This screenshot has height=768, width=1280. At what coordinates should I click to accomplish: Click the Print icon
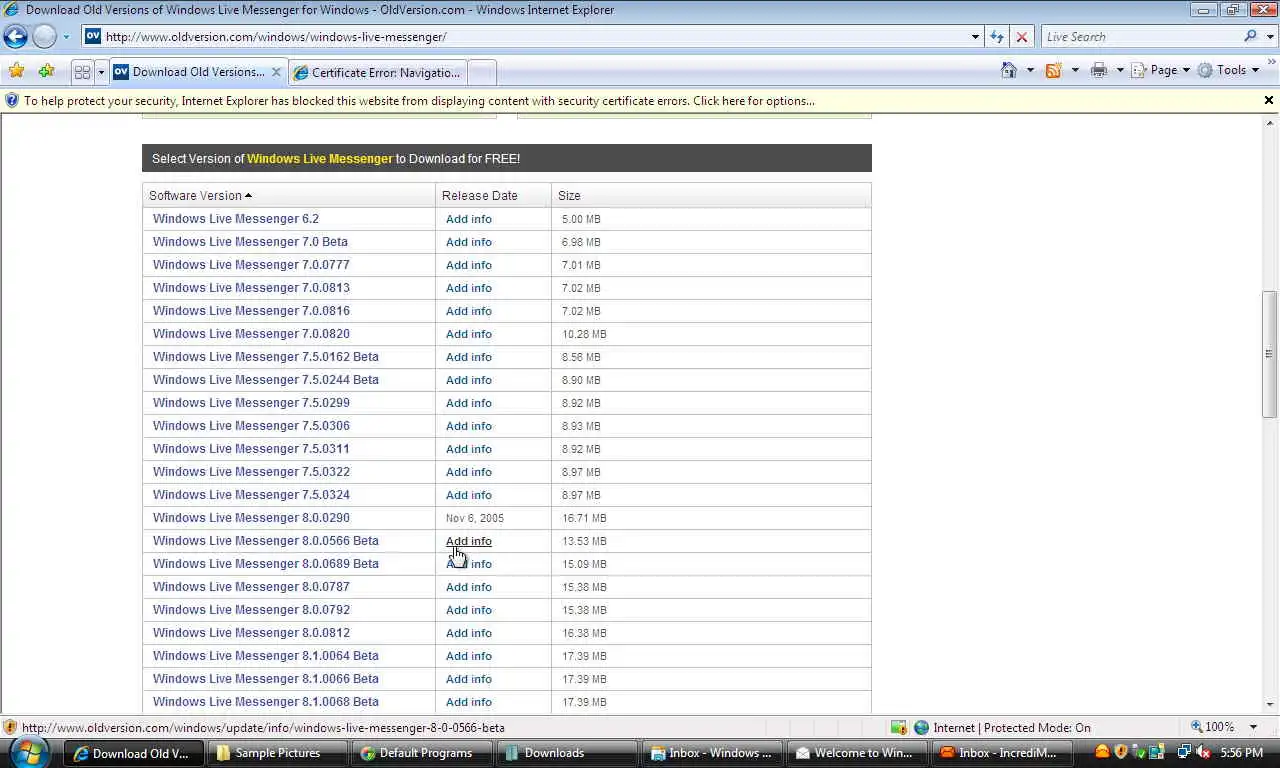tap(1099, 70)
